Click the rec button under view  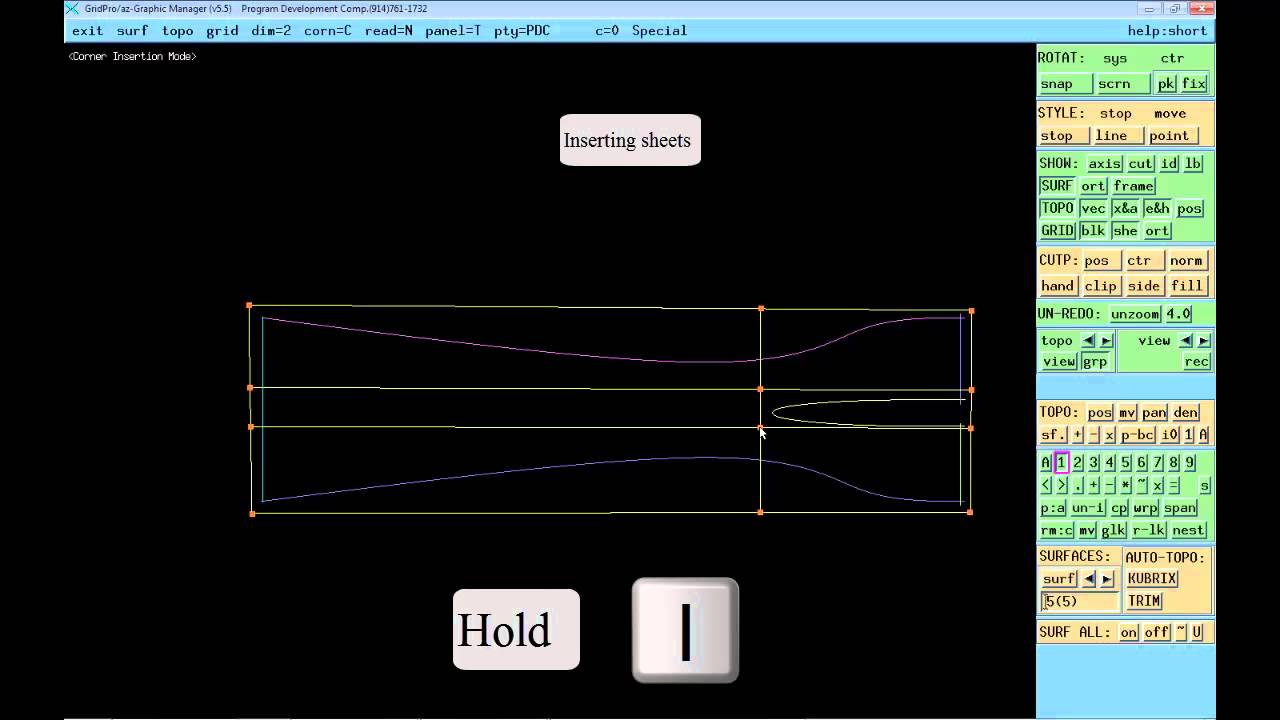(1197, 362)
